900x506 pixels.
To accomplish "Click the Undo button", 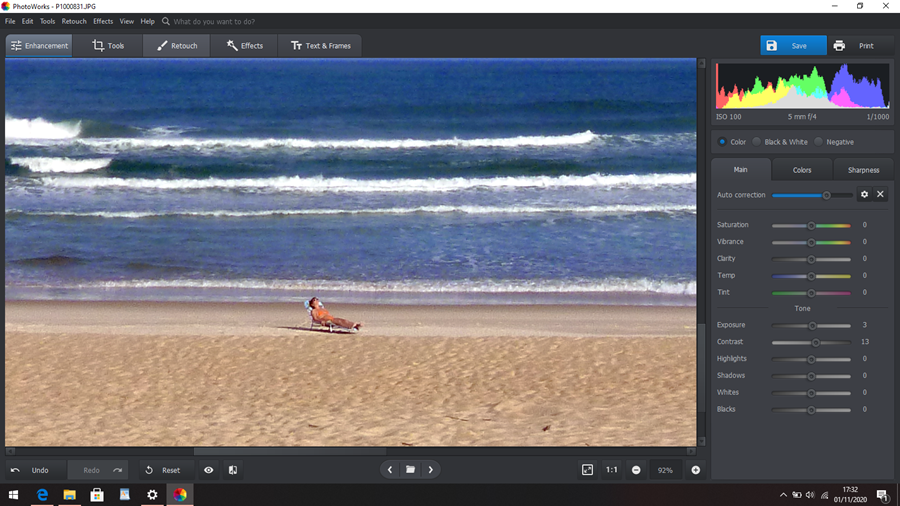I will pyautogui.click(x=36, y=470).
